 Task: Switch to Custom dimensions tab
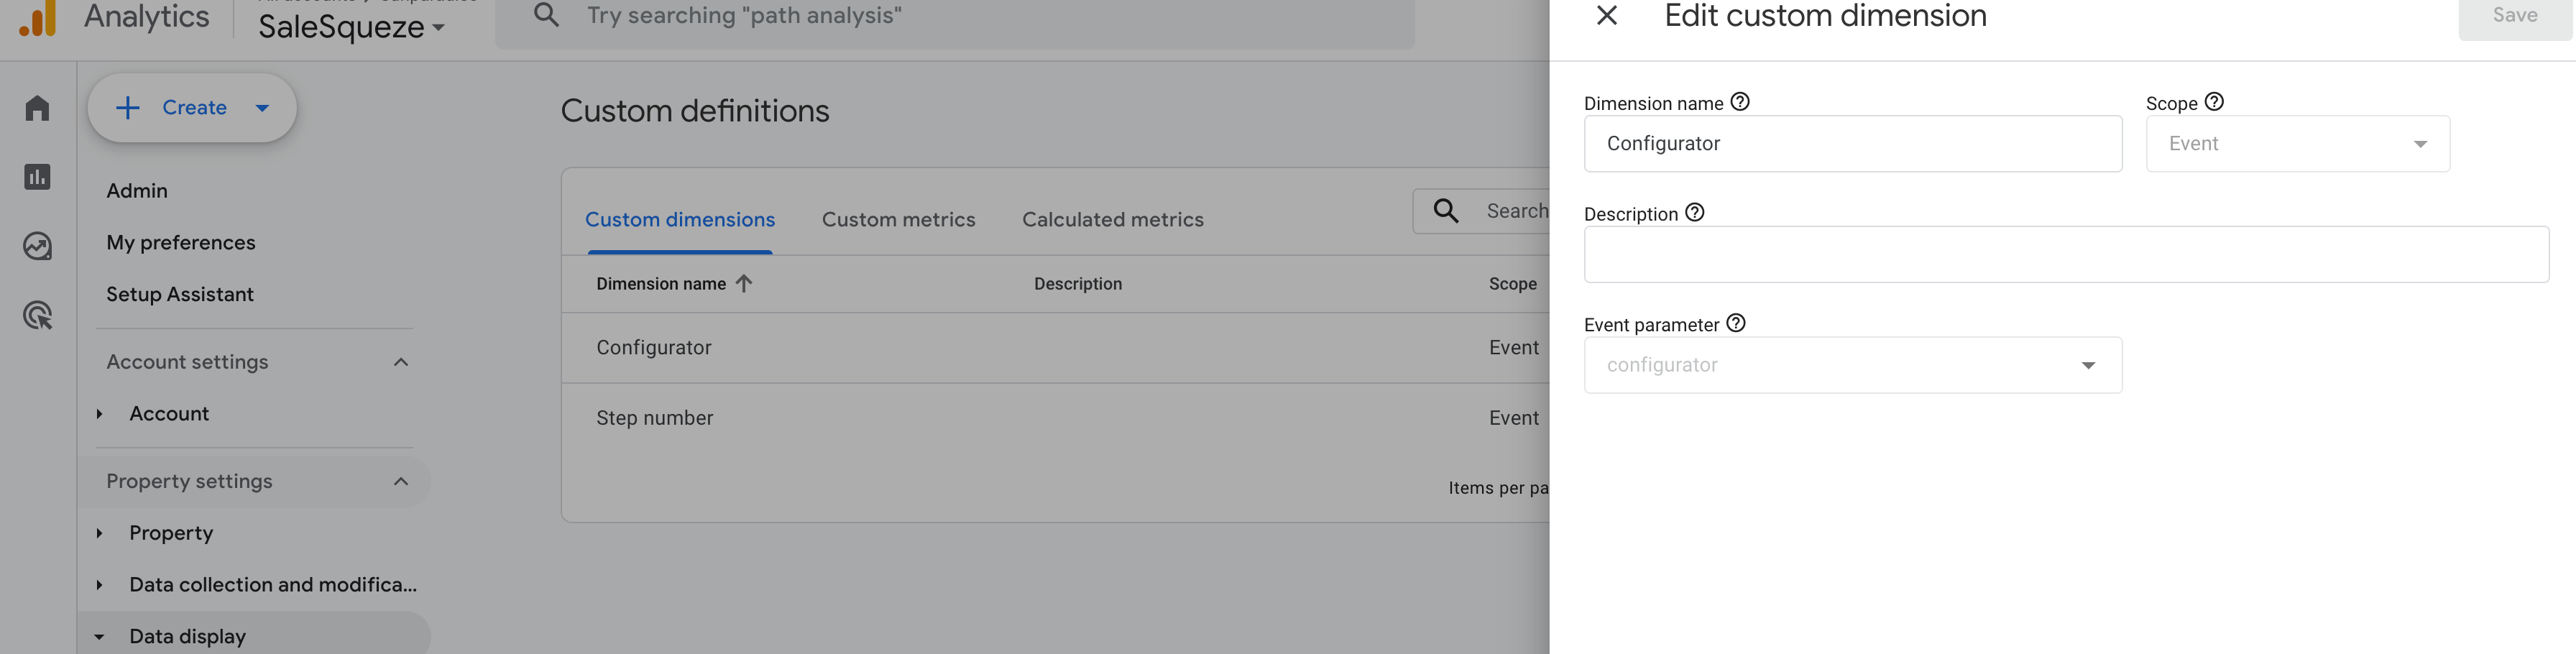coord(680,220)
